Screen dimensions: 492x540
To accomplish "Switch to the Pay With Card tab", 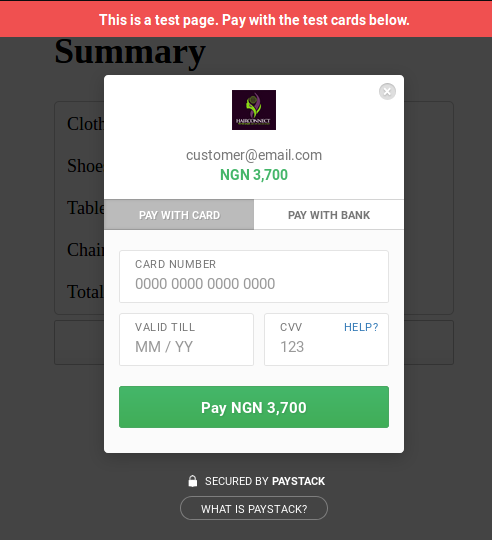I will pyautogui.click(x=179, y=215).
